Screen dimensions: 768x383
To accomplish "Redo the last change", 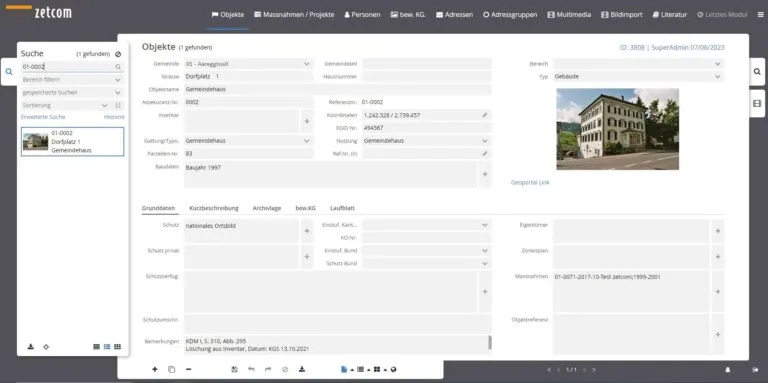I will tap(268, 369).
